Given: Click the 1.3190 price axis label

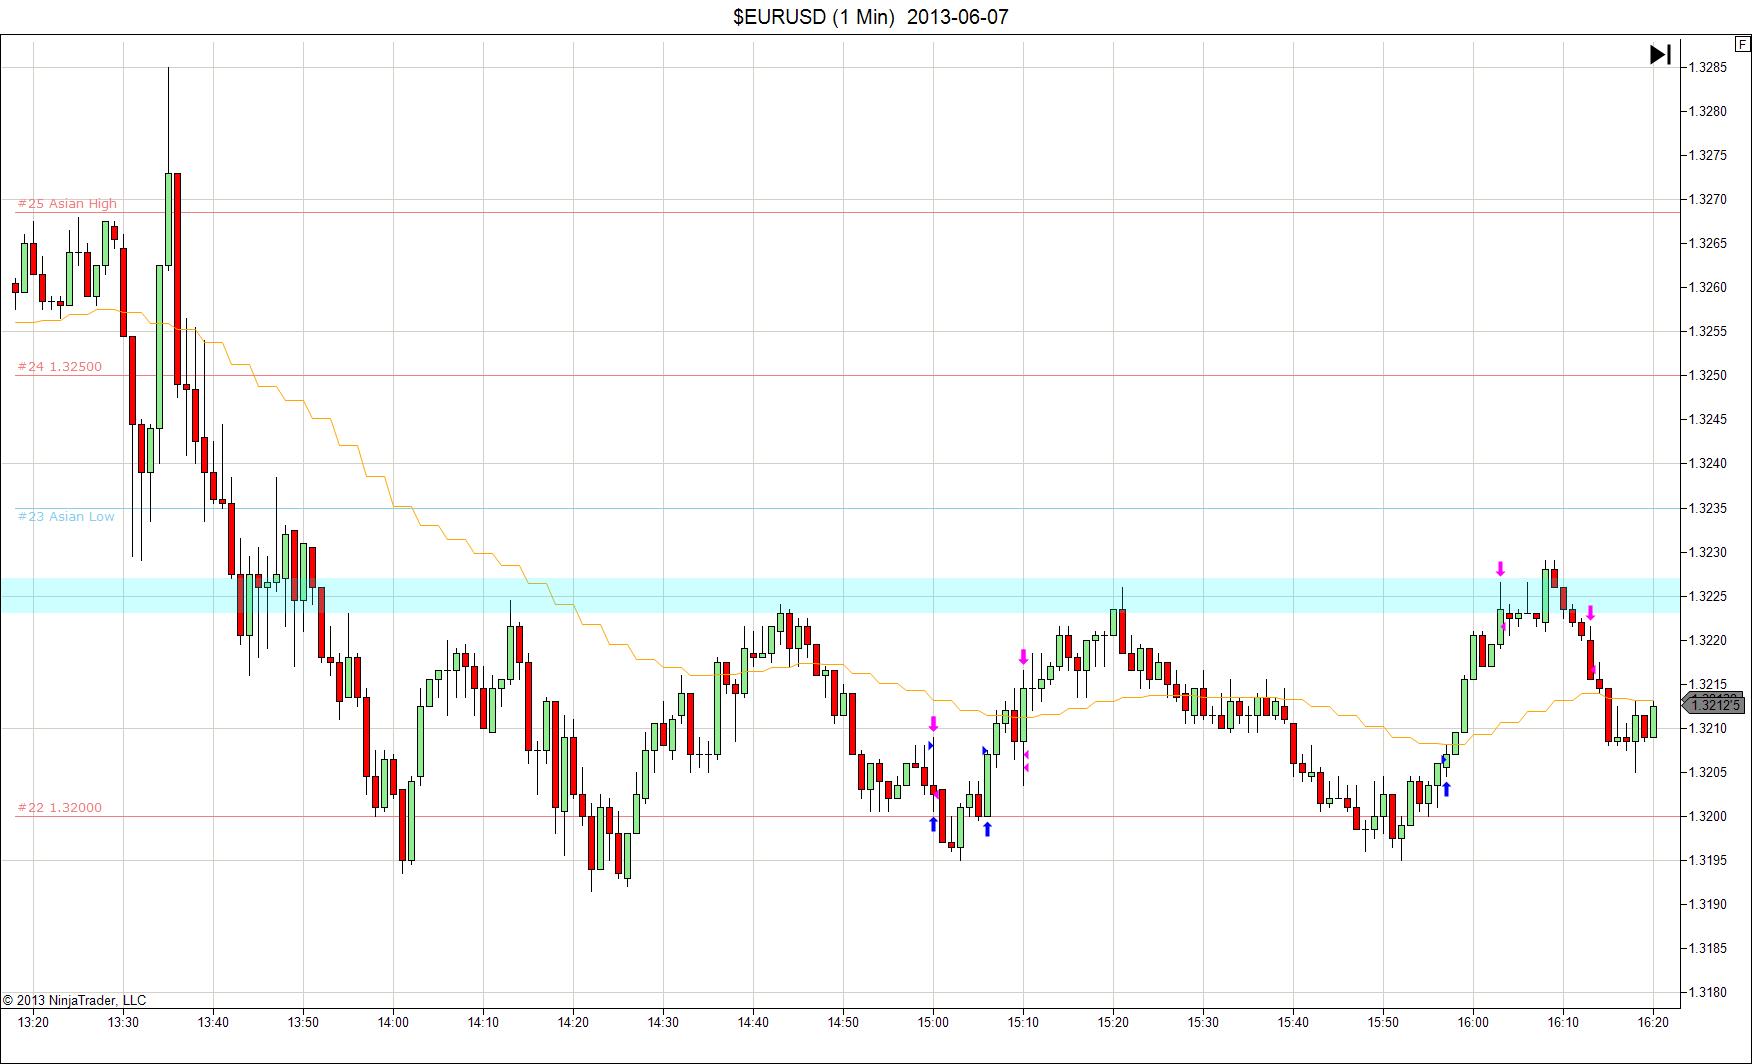Looking at the screenshot, I should (1707, 905).
